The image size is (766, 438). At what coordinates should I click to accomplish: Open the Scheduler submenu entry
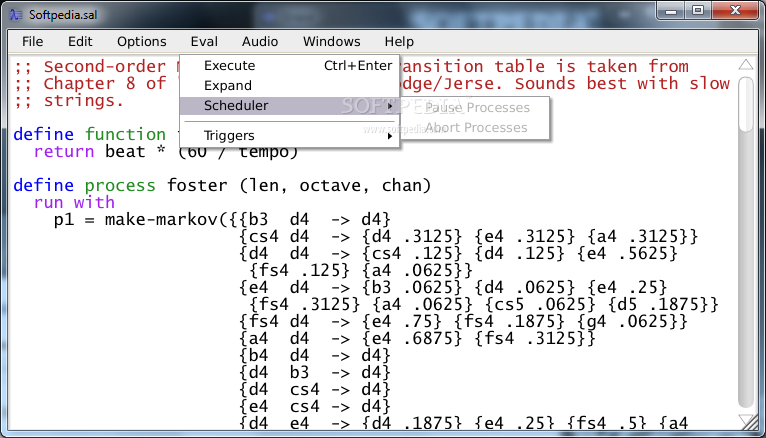pos(290,105)
